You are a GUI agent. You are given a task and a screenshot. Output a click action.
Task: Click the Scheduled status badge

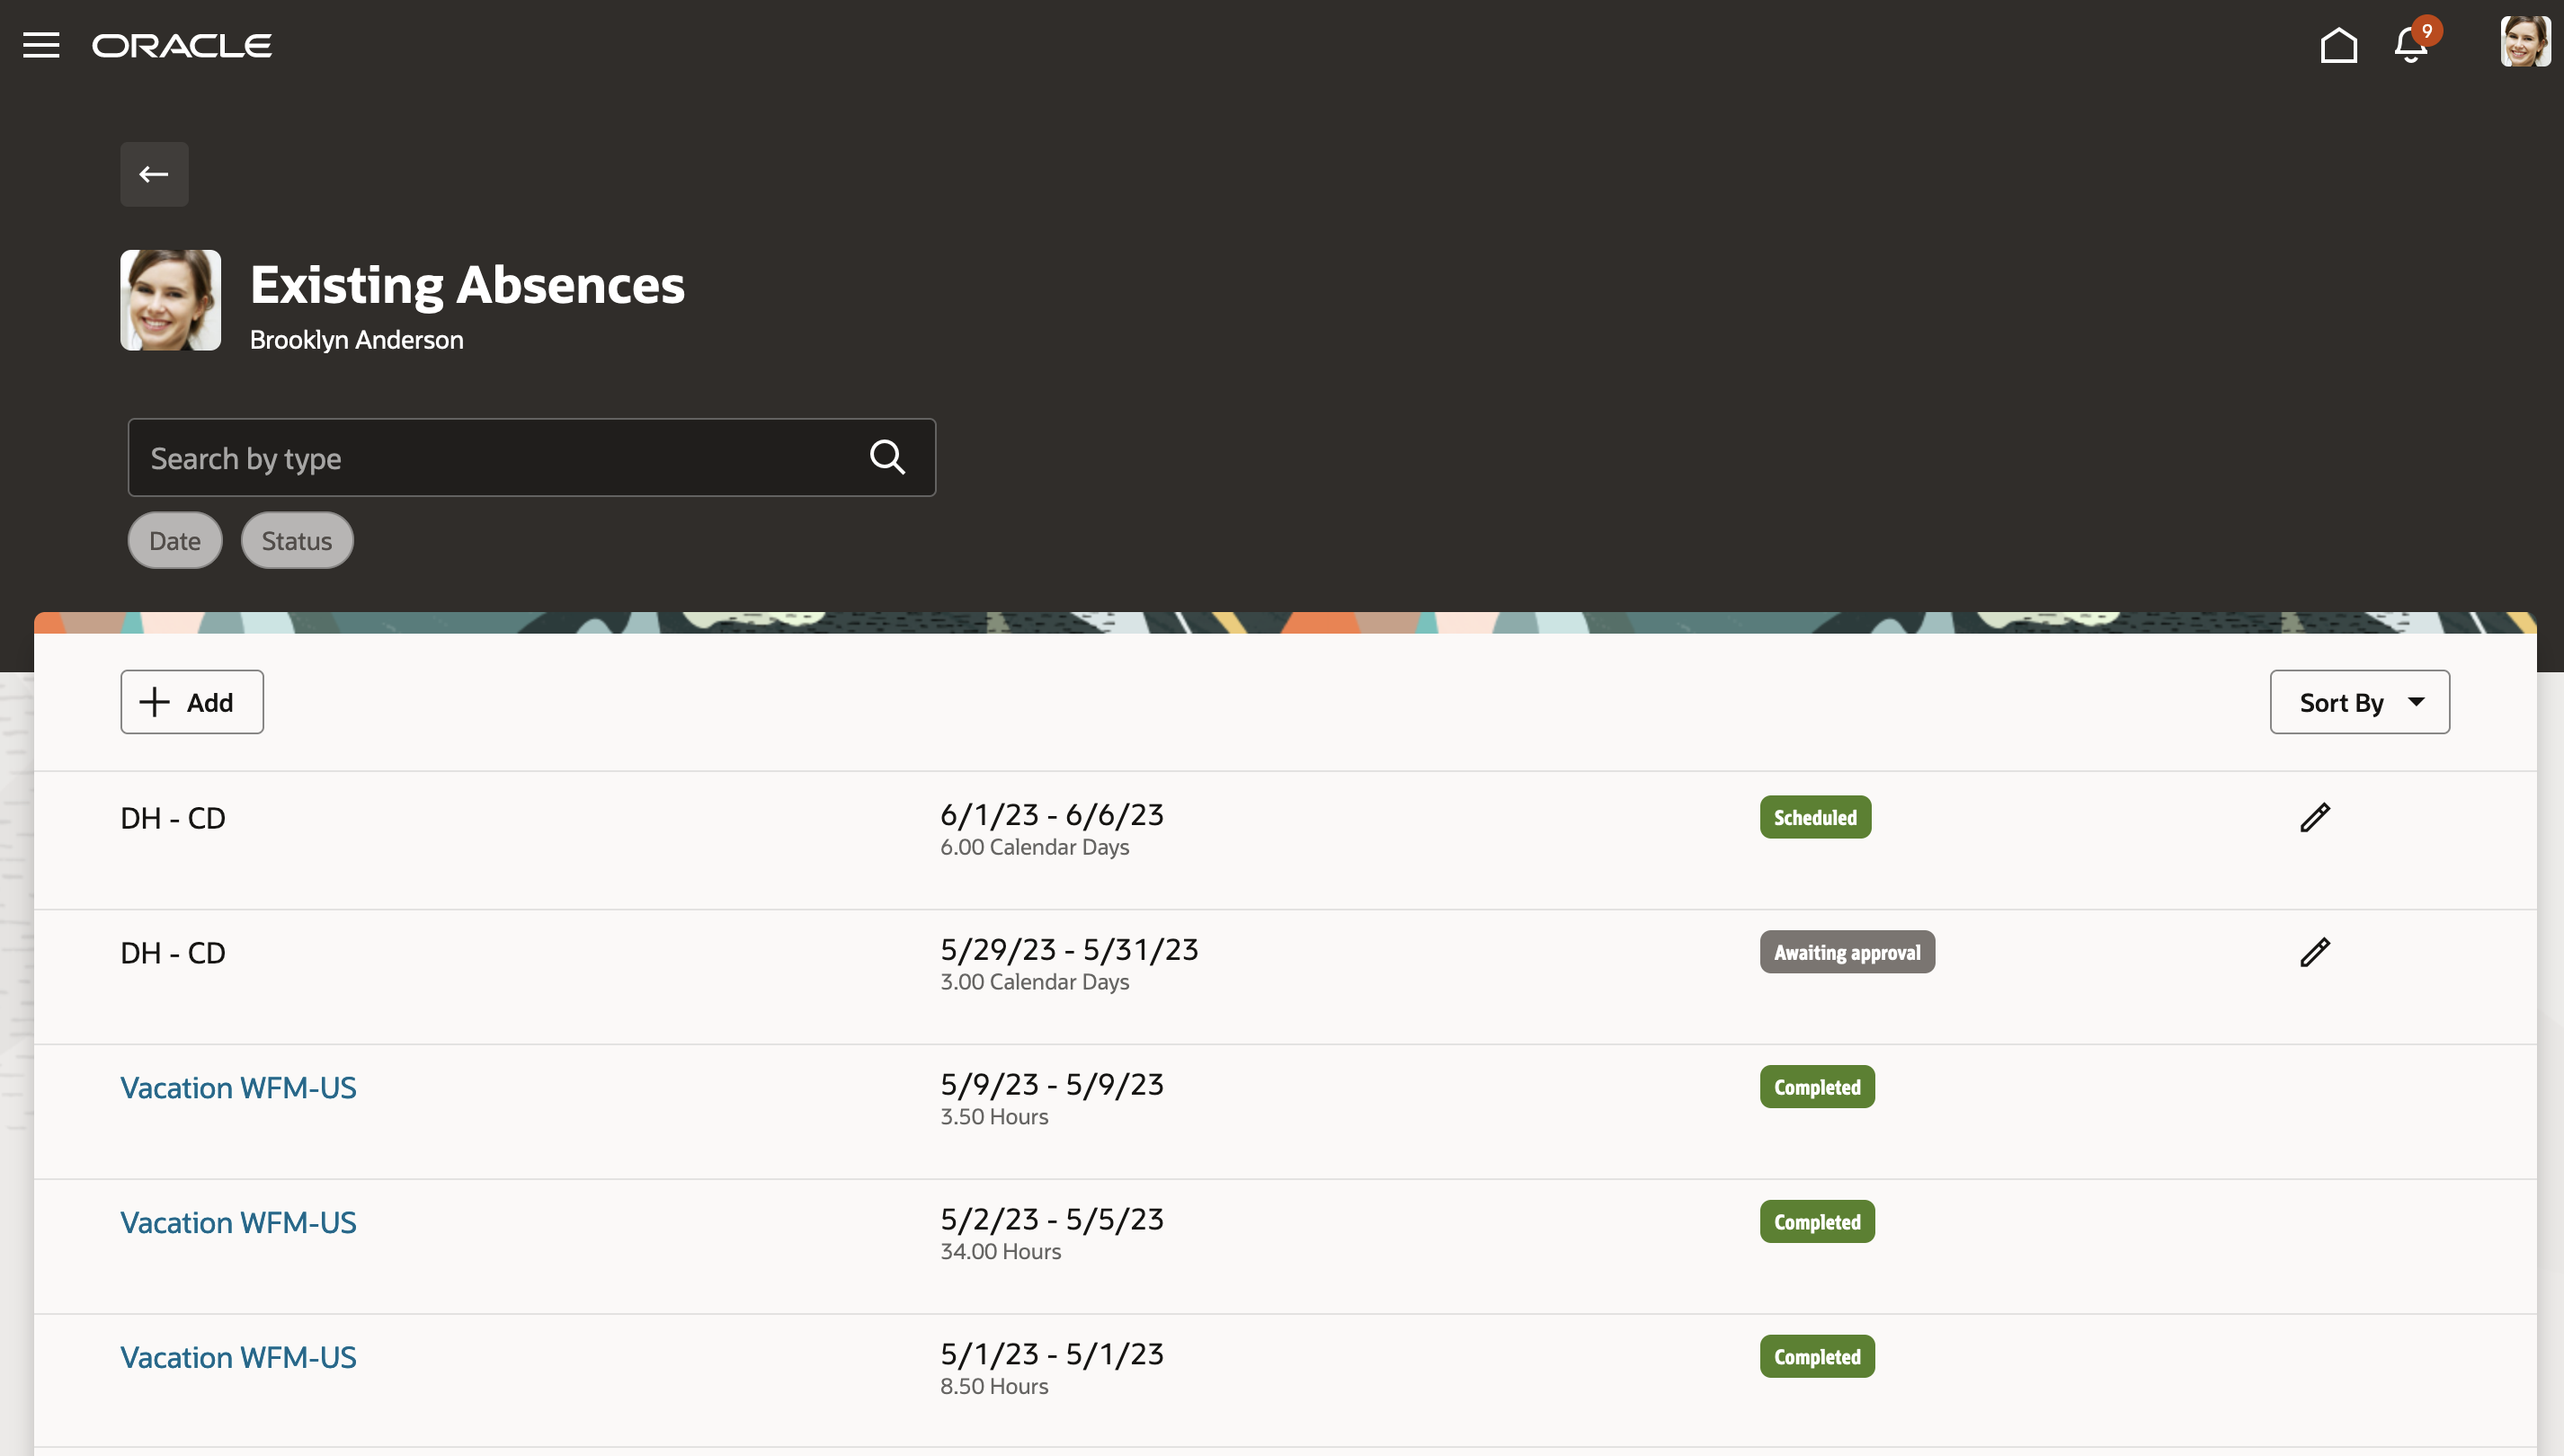[1814, 817]
